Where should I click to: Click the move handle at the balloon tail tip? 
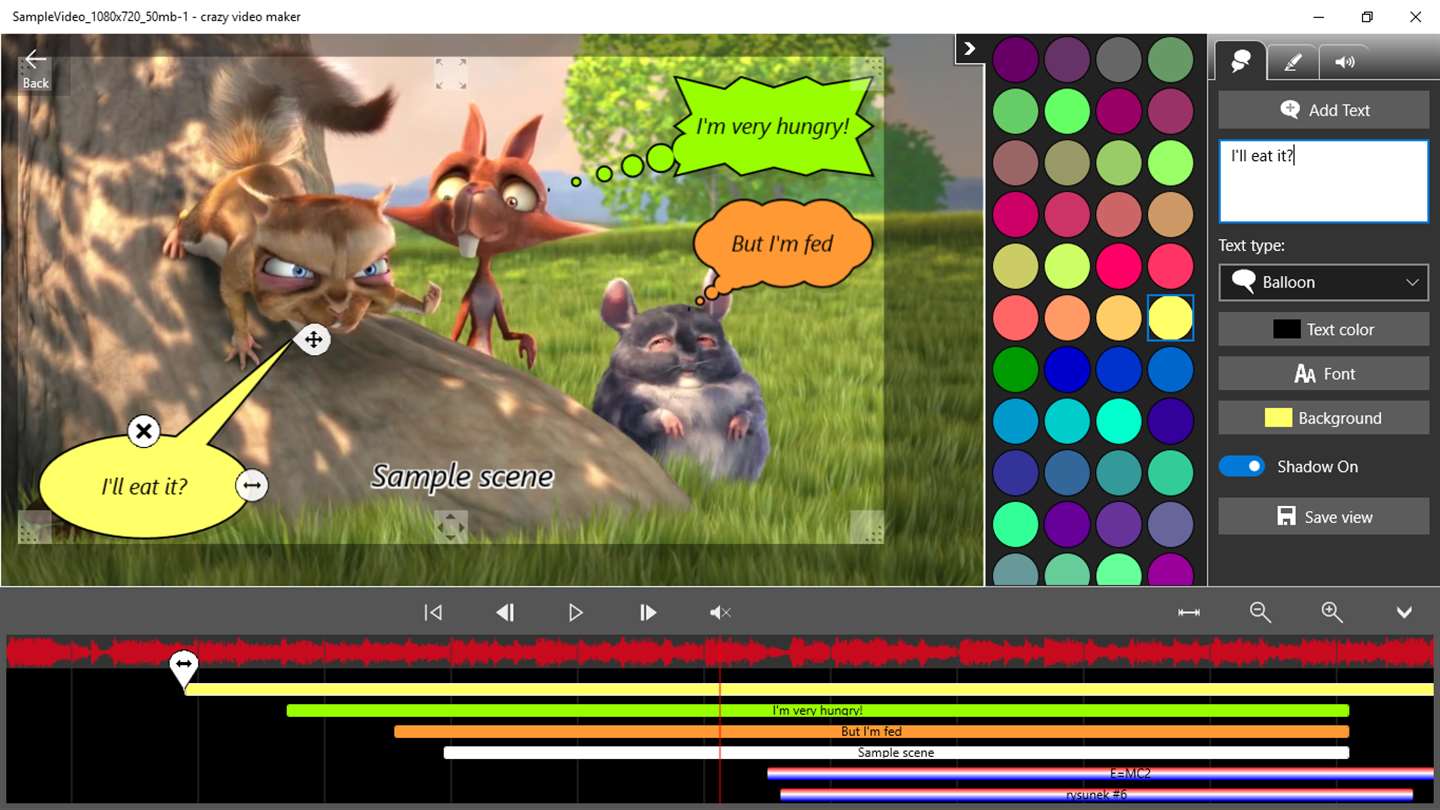[x=313, y=340]
